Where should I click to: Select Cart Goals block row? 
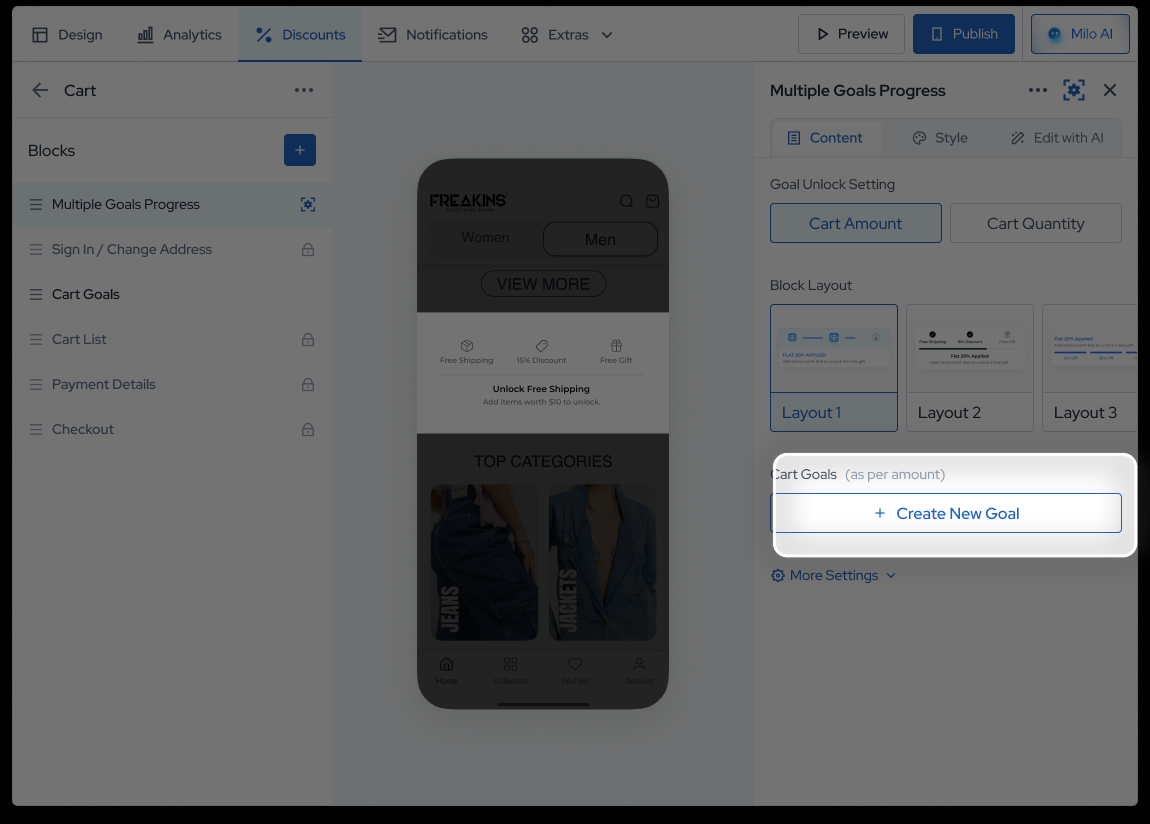click(x=172, y=295)
